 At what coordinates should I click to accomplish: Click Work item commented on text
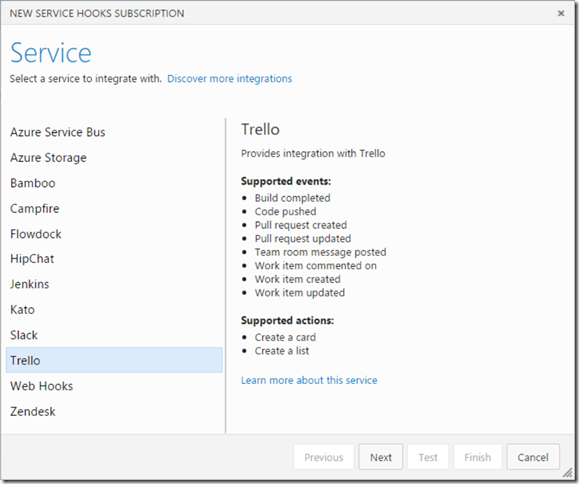pyautogui.click(x=316, y=266)
